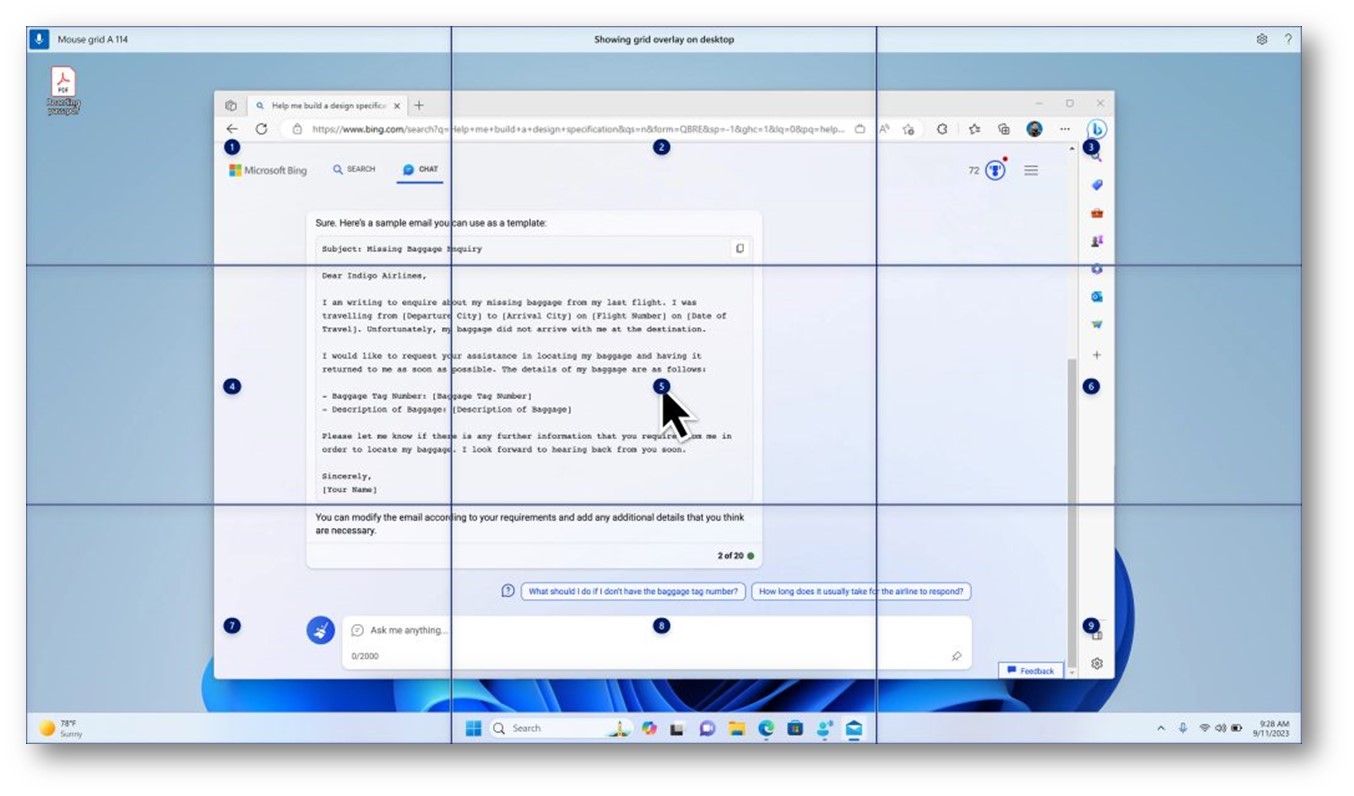Open the Bing hamburger menu
This screenshot has width=1354, height=796.
coord(1031,171)
